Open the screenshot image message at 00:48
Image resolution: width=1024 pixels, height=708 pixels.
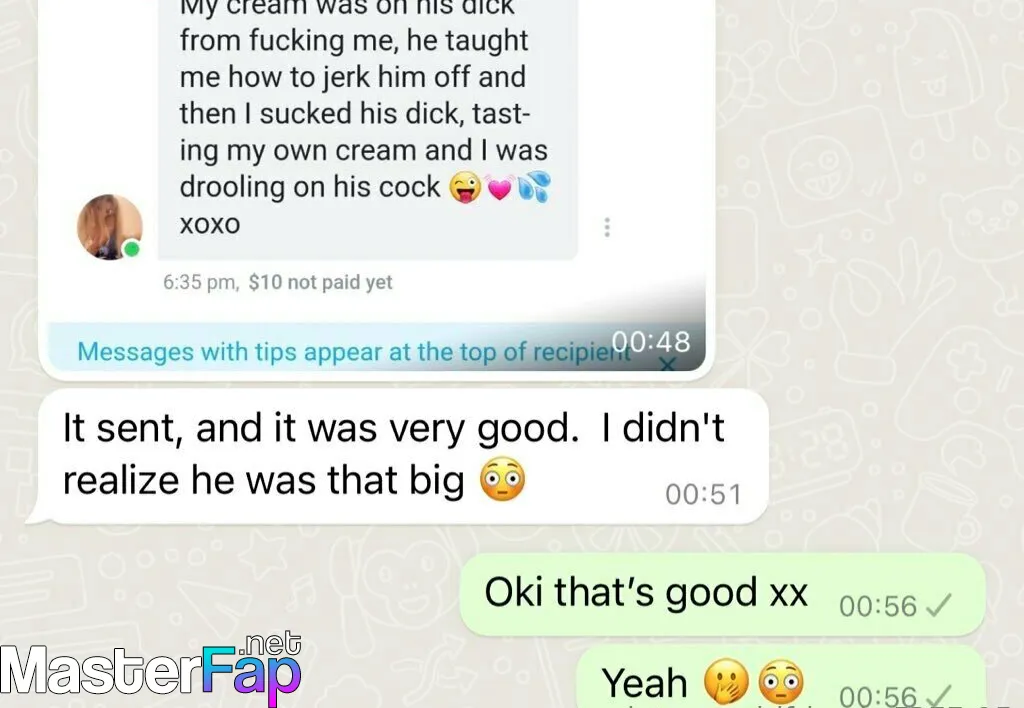[x=376, y=189]
